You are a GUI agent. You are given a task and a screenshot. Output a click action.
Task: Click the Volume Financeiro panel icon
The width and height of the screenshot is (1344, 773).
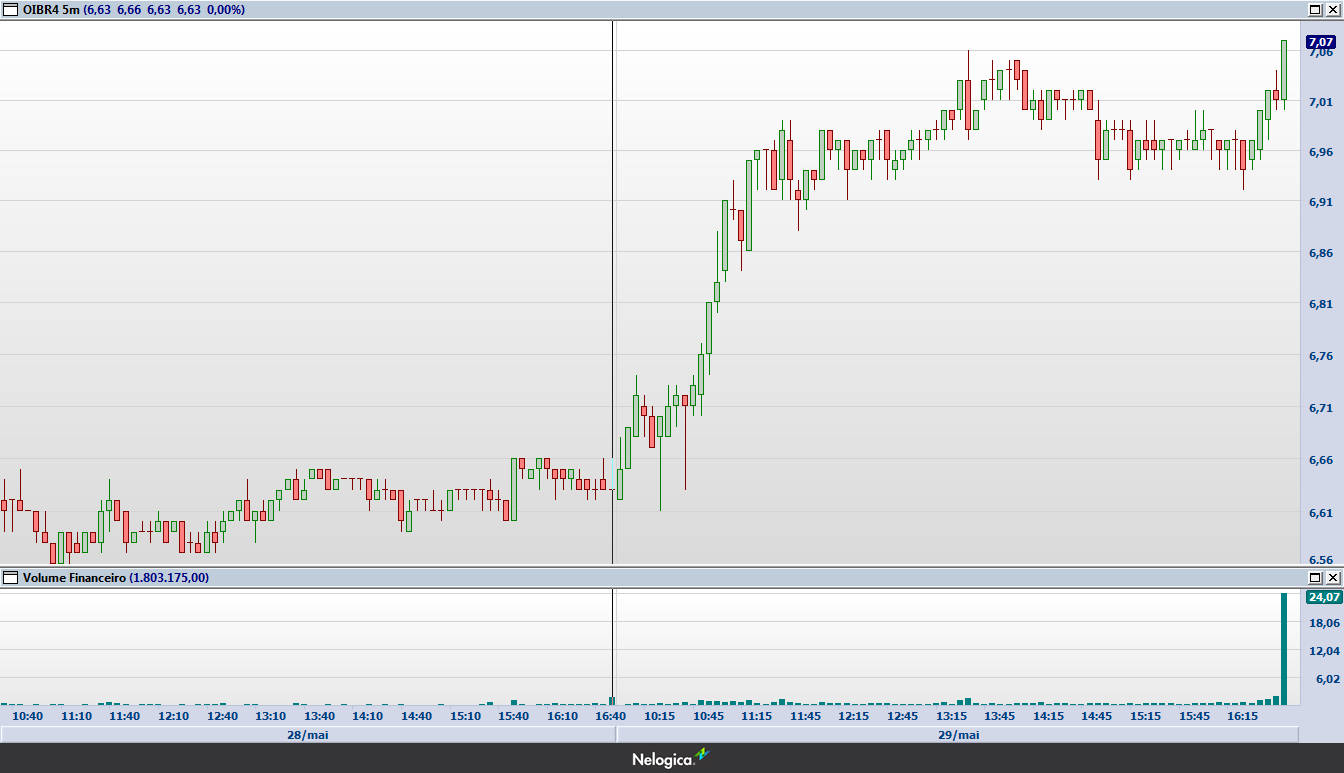(11, 577)
